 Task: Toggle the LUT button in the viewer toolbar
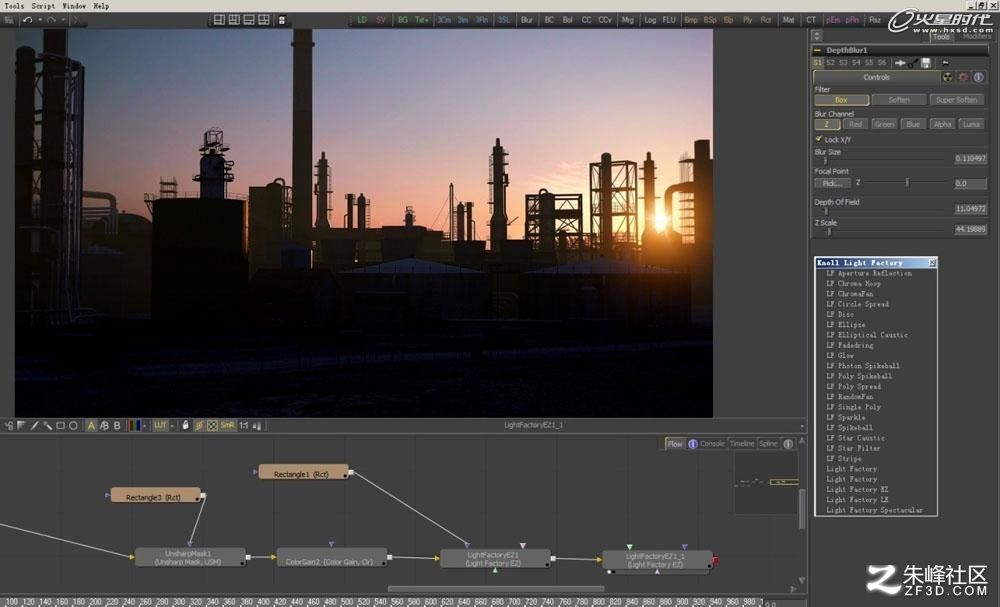point(160,425)
